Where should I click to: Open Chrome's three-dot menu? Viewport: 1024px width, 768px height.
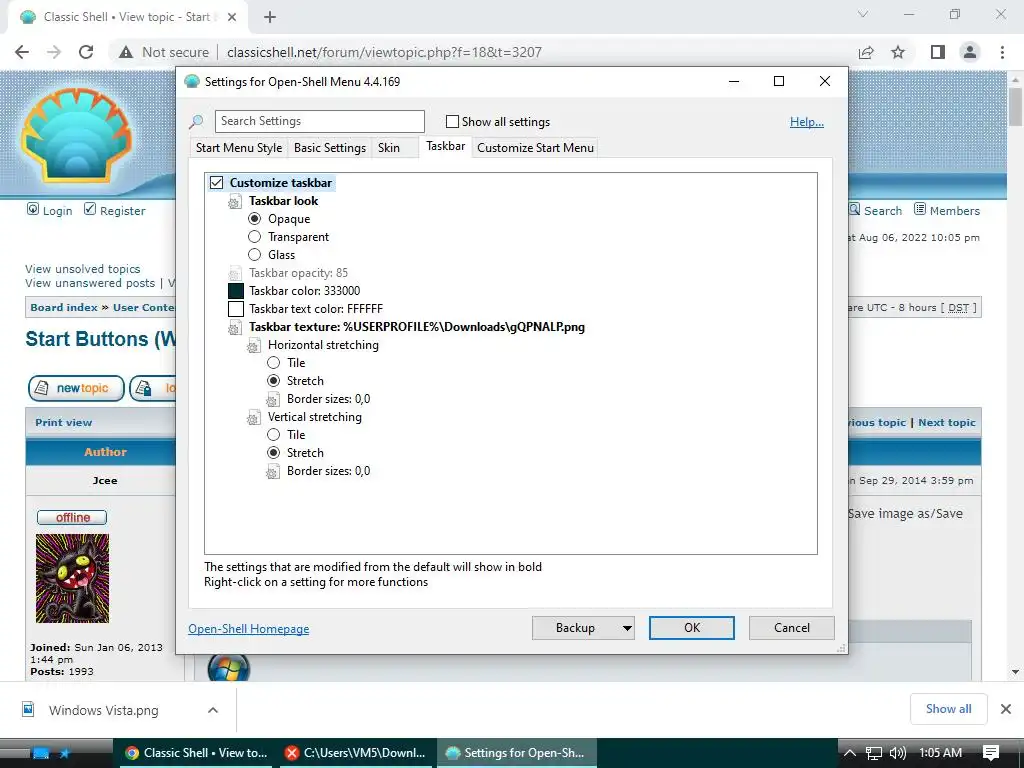1002,52
